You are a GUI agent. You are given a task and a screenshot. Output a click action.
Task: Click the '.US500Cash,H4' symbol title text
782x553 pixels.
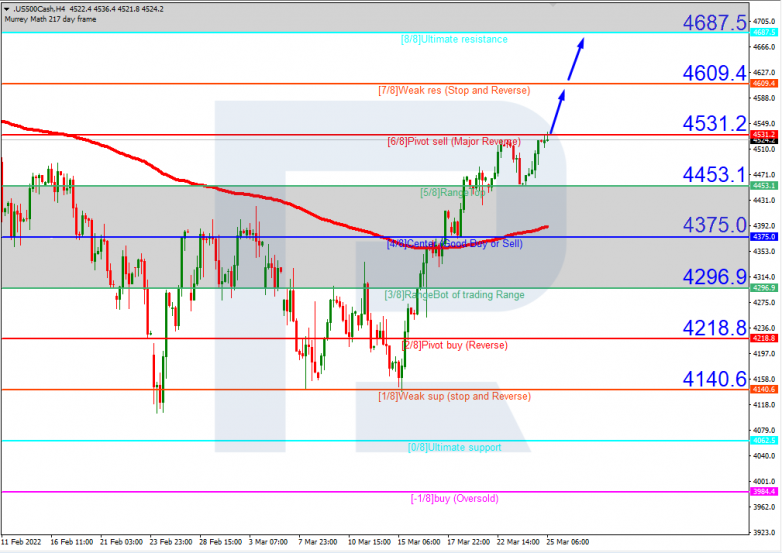[x=39, y=9]
